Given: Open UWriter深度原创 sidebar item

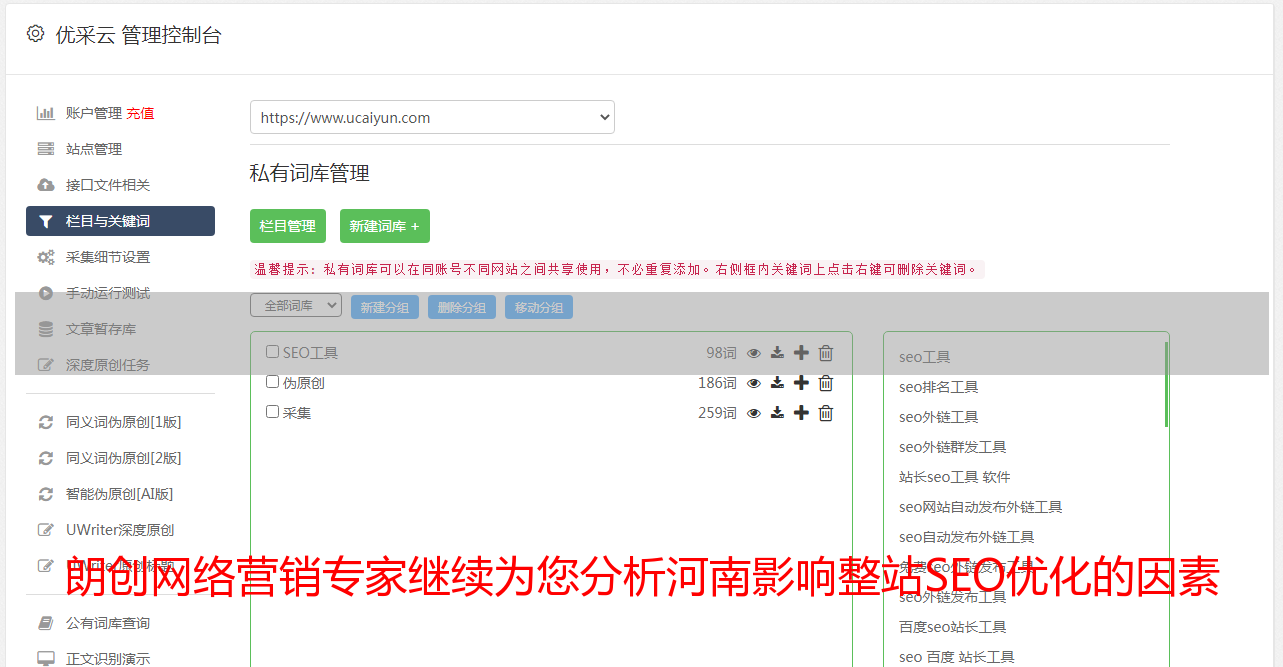Looking at the screenshot, I should (x=120, y=530).
